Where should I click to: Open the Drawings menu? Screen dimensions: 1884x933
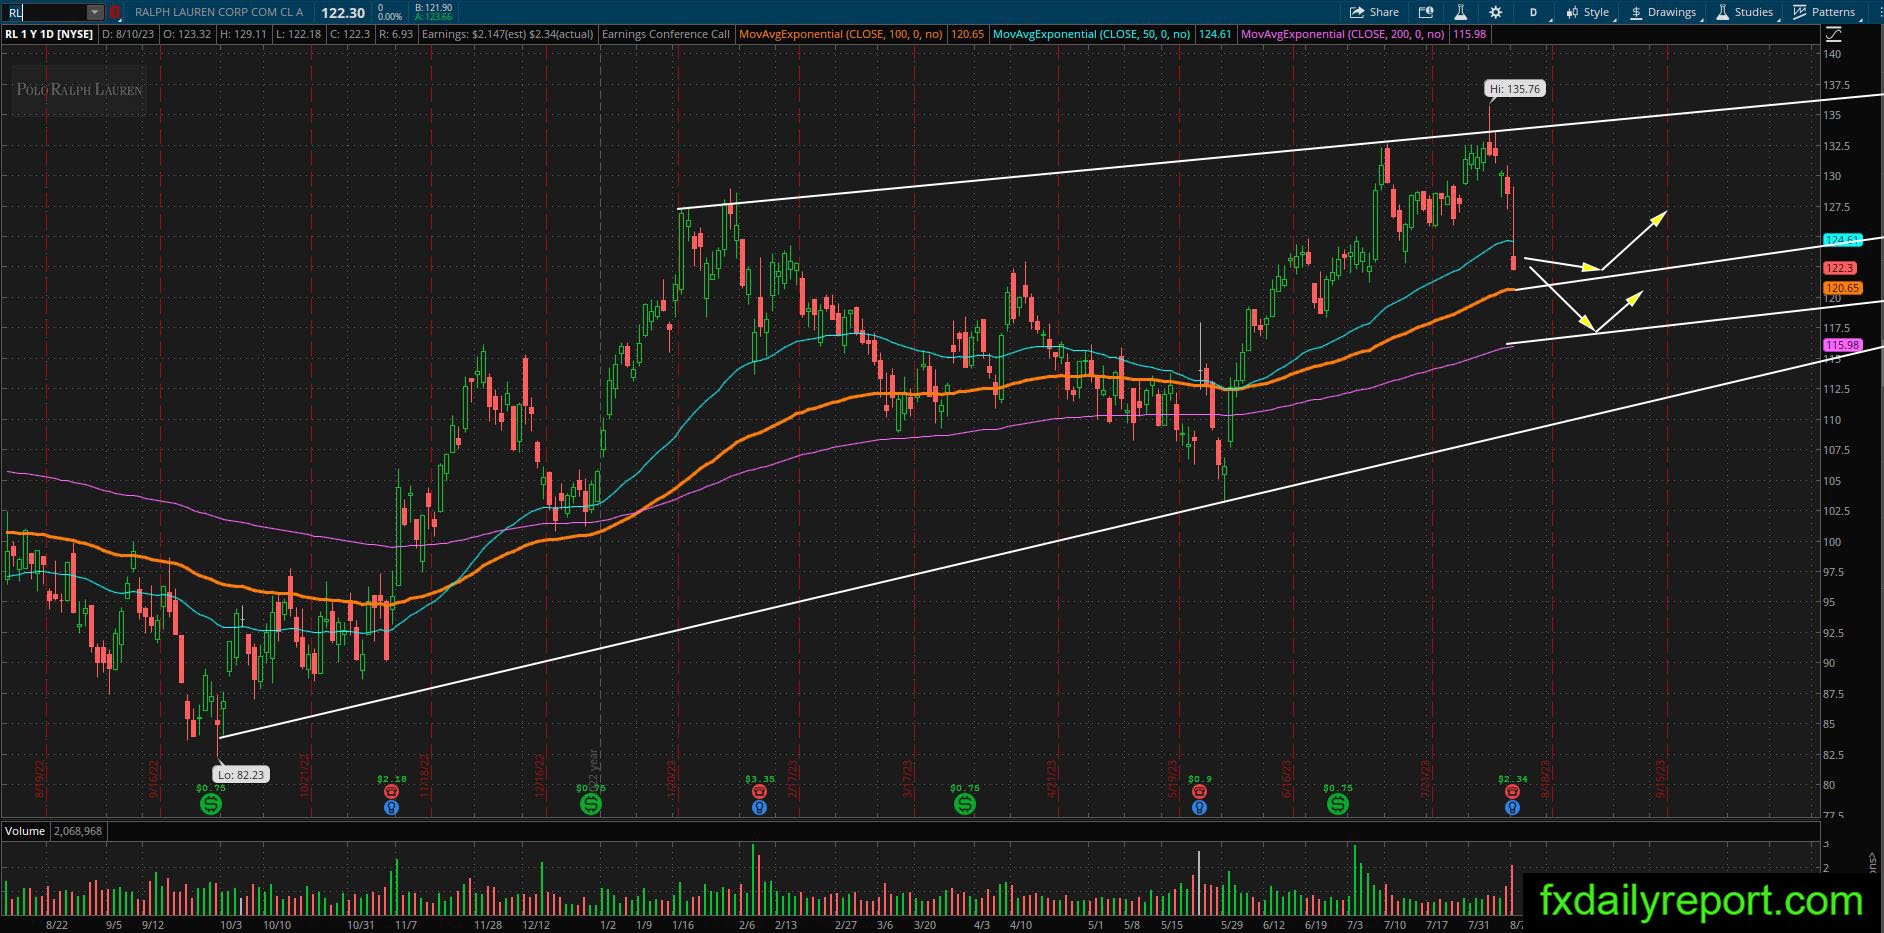coord(1663,12)
